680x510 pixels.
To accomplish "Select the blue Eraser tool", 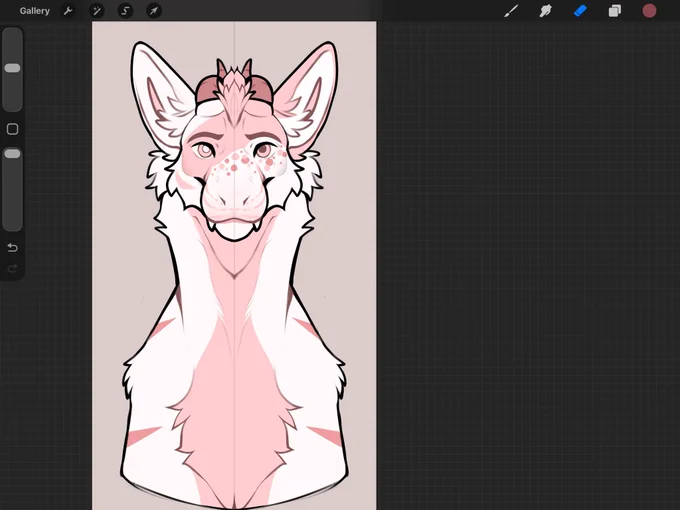I will click(x=580, y=11).
